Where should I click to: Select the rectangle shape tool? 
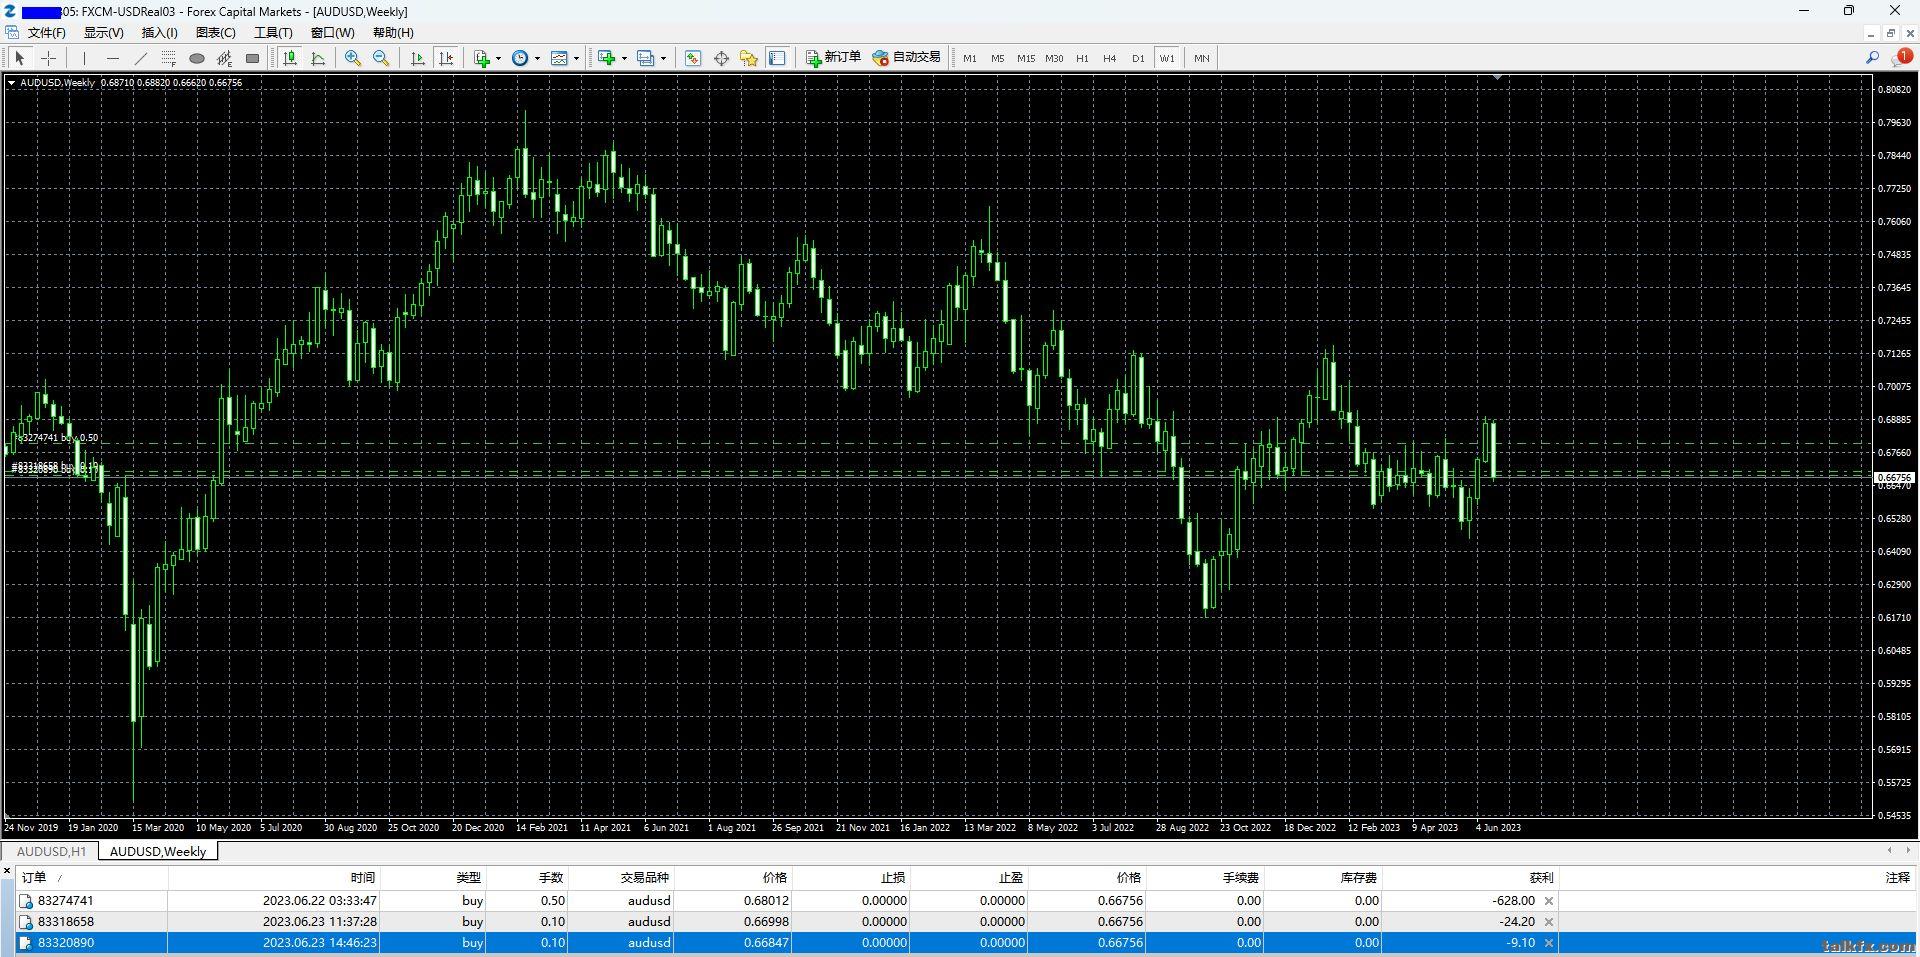(253, 58)
